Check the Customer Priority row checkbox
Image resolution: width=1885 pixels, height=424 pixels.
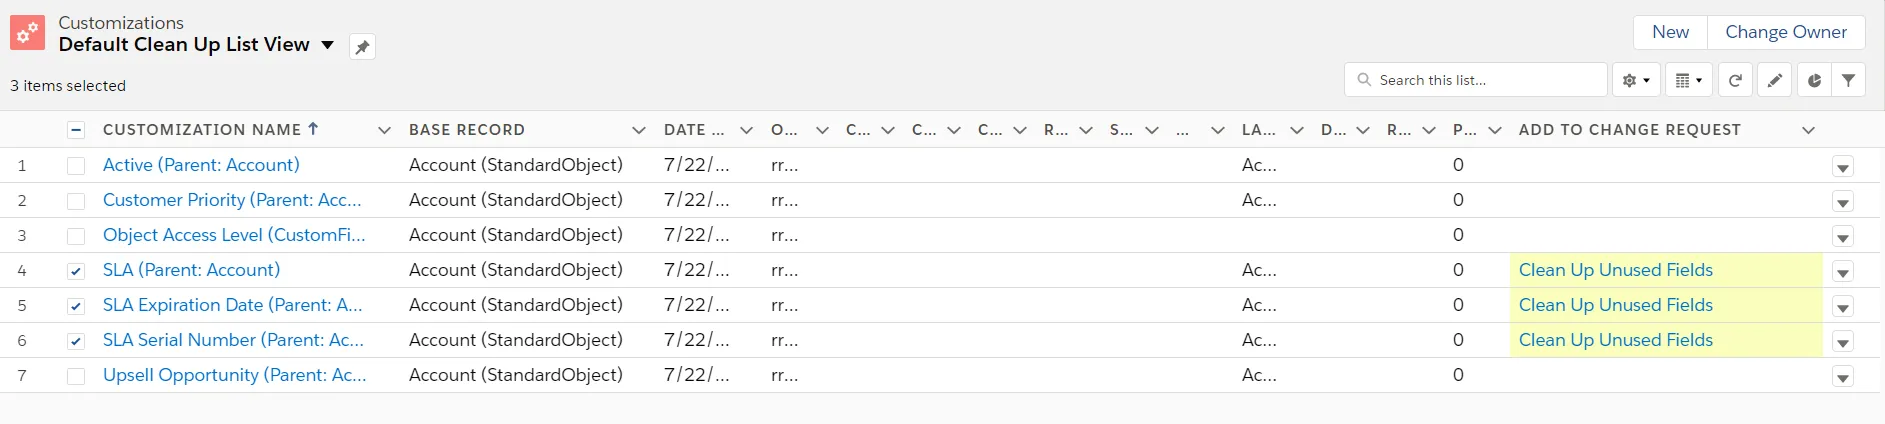click(76, 201)
